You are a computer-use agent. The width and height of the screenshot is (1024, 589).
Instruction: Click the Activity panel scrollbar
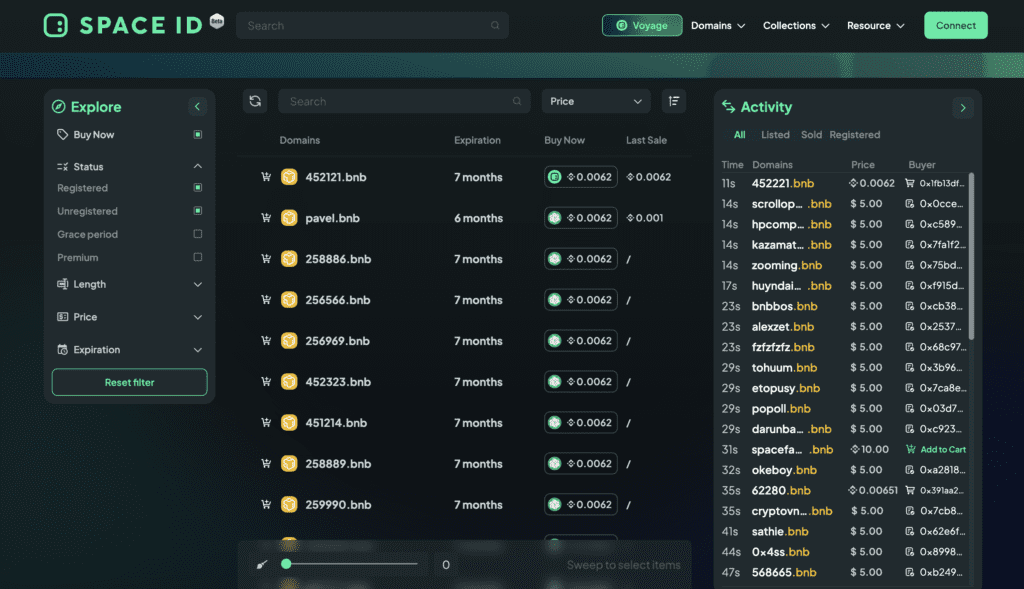point(971,256)
